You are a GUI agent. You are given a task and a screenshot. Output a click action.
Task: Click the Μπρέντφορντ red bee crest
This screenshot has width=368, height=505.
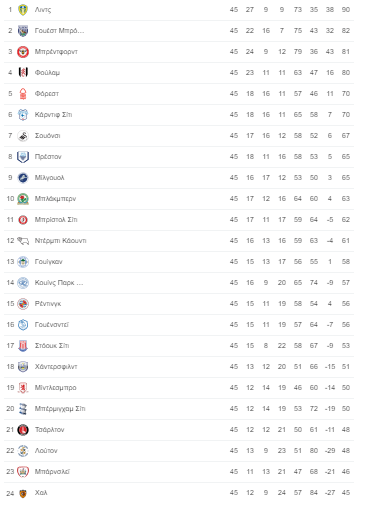tap(23, 52)
